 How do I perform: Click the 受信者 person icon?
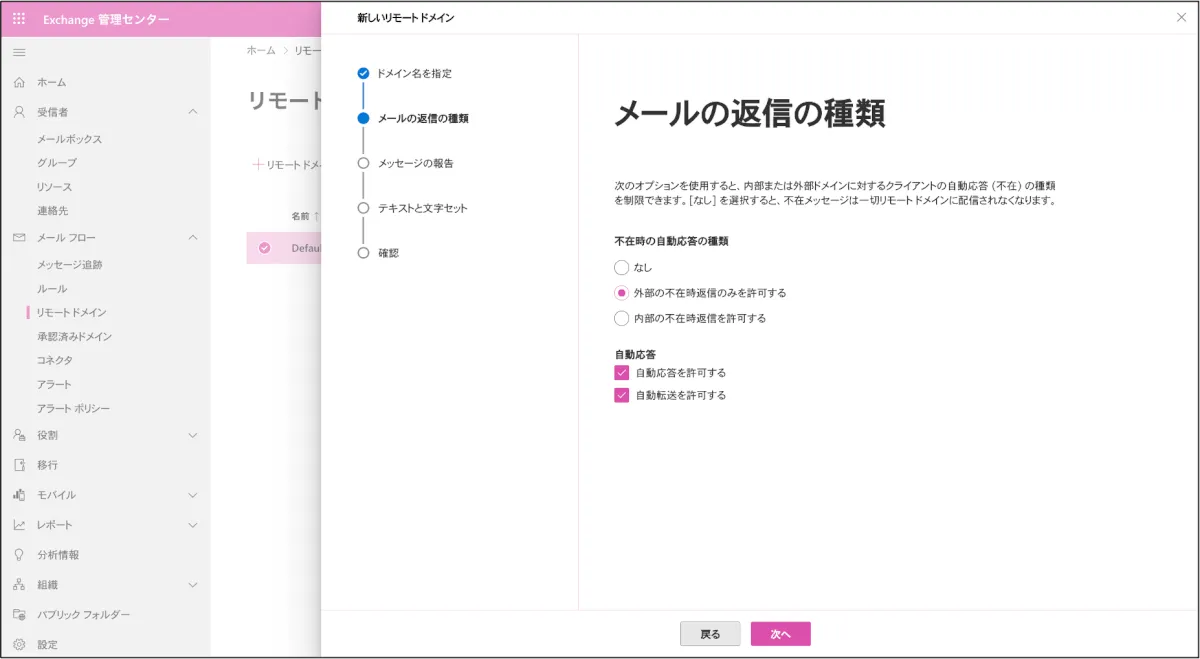tap(19, 112)
